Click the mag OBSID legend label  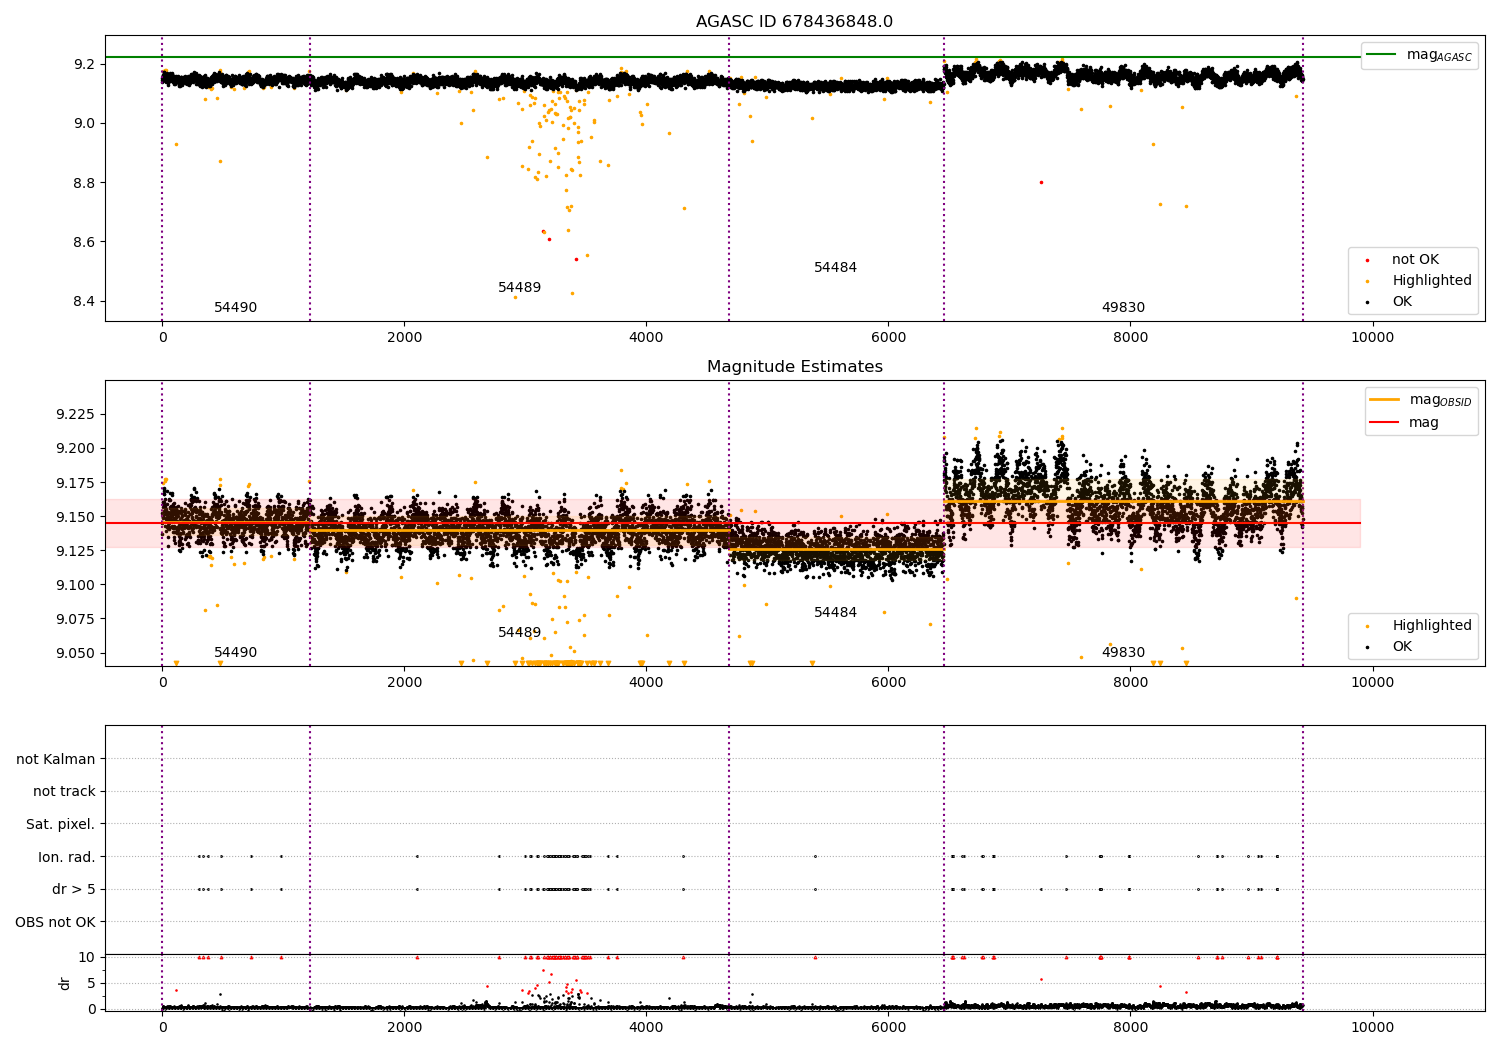tap(1440, 400)
